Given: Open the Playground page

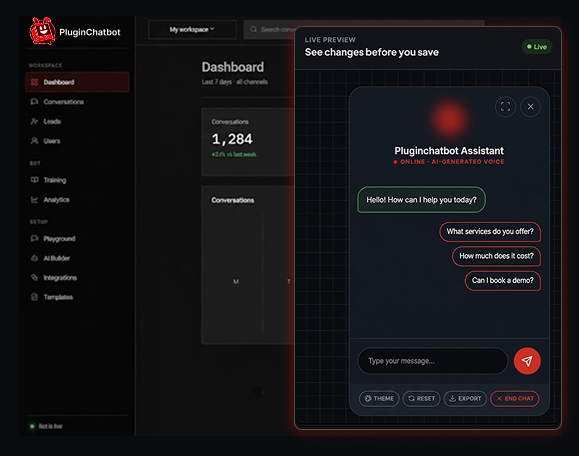Looking at the screenshot, I should tap(77, 239).
